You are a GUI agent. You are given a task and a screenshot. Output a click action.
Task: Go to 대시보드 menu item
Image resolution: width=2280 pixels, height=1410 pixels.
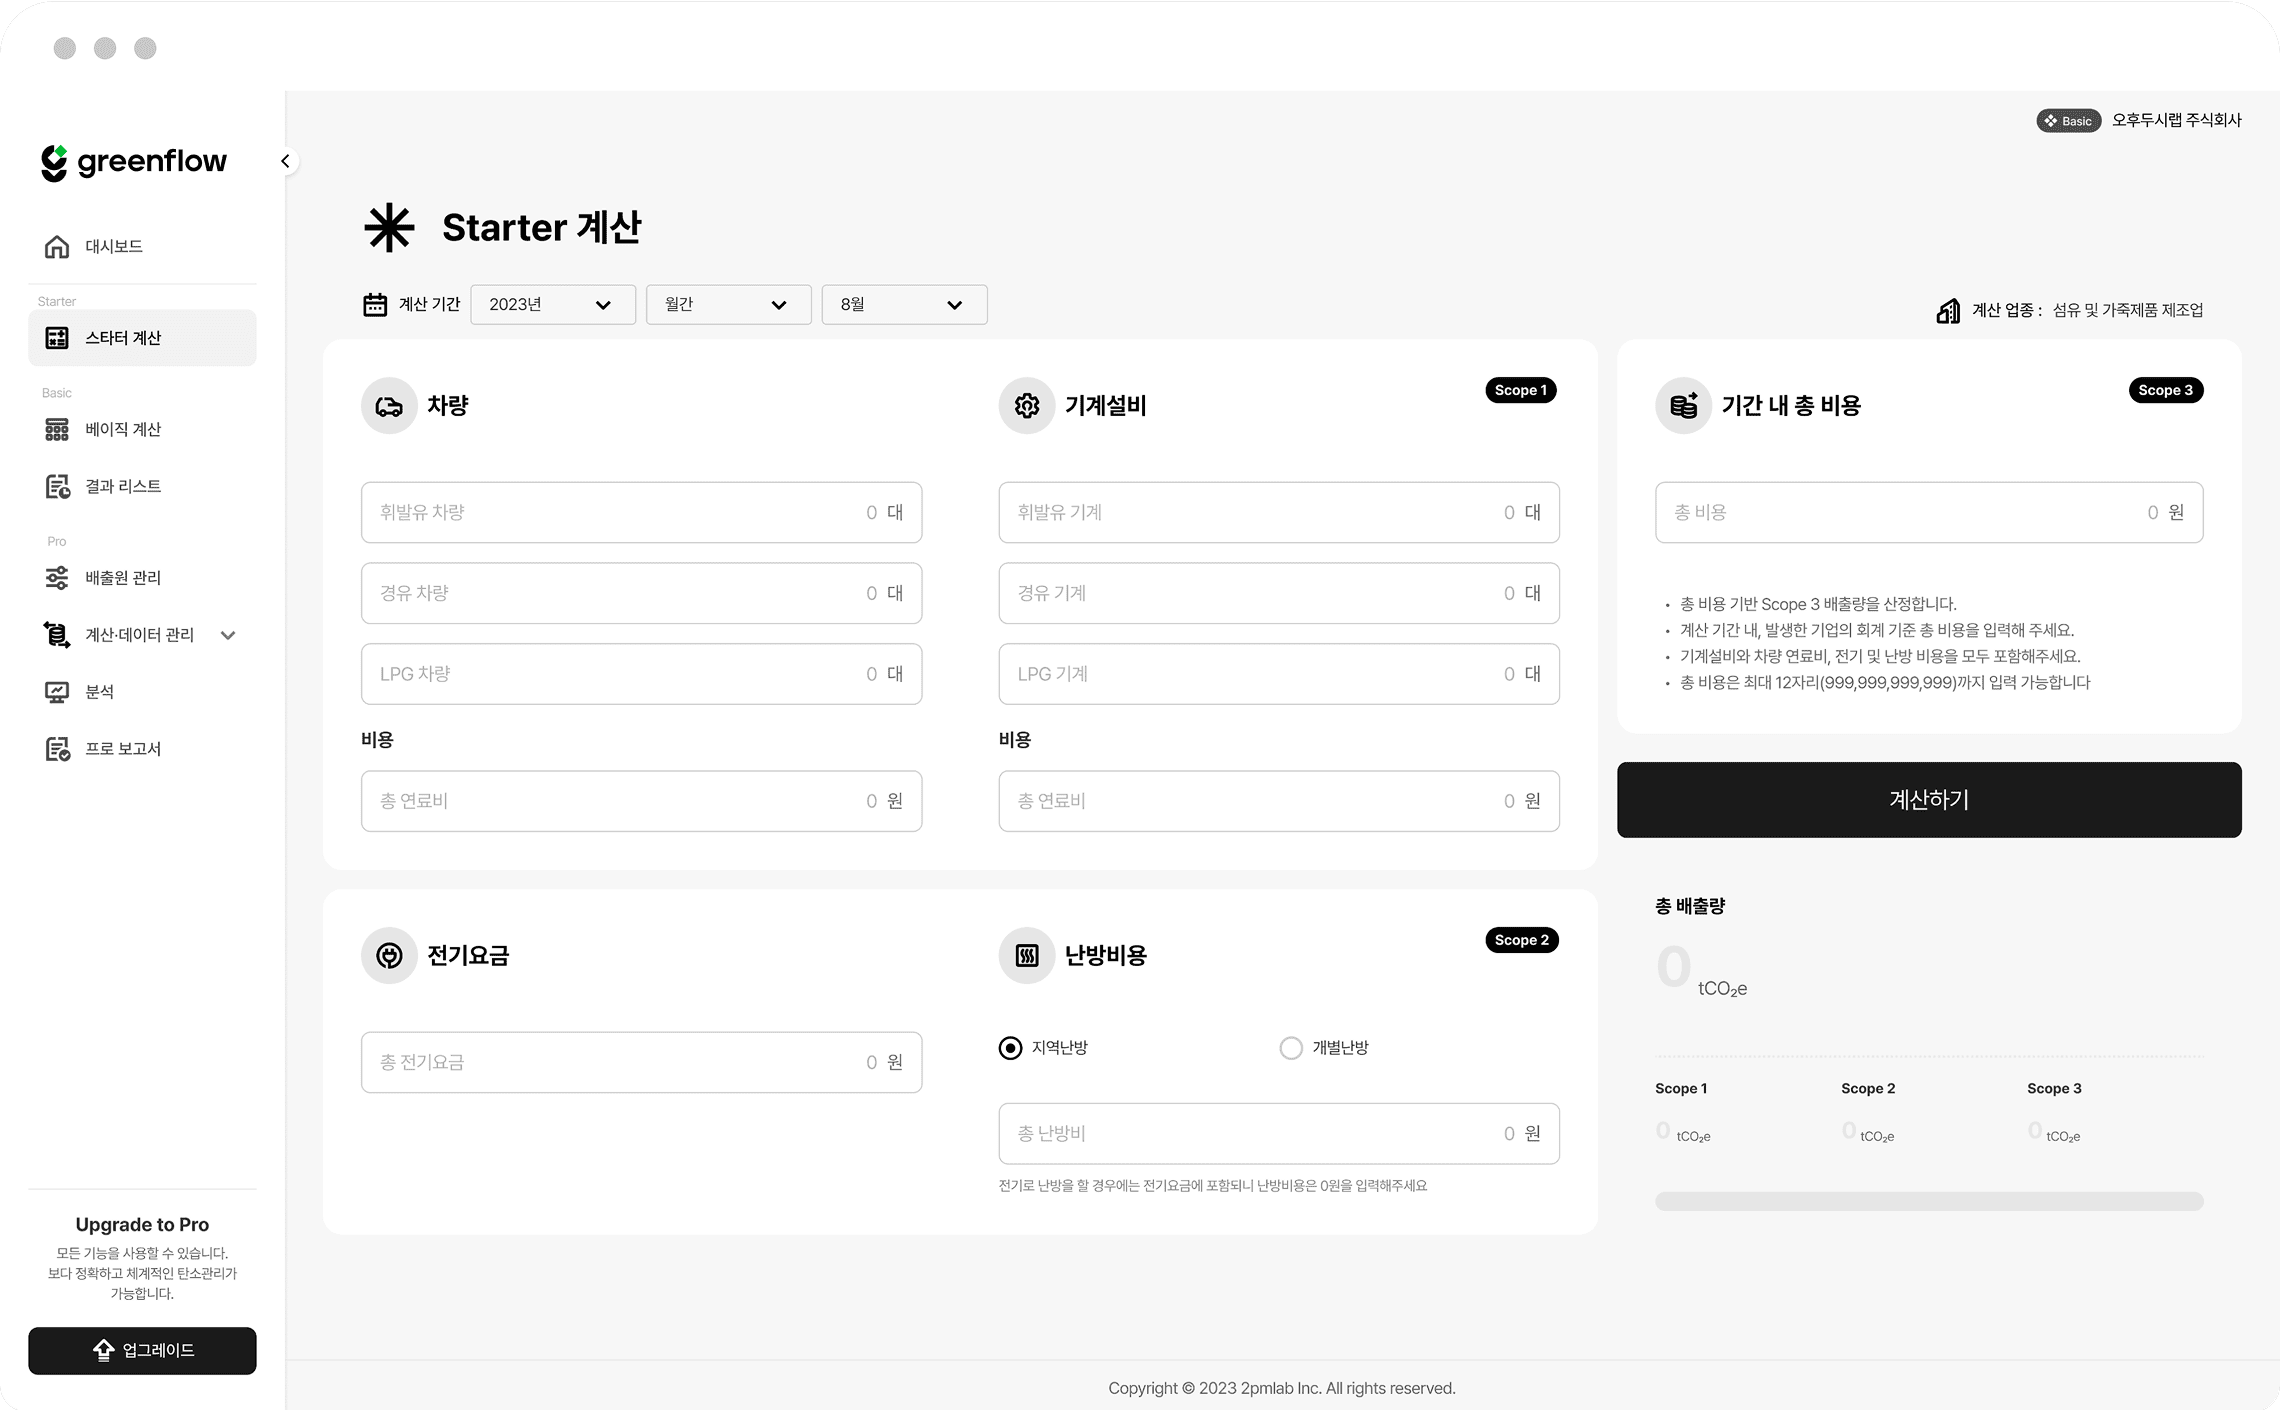click(x=142, y=246)
